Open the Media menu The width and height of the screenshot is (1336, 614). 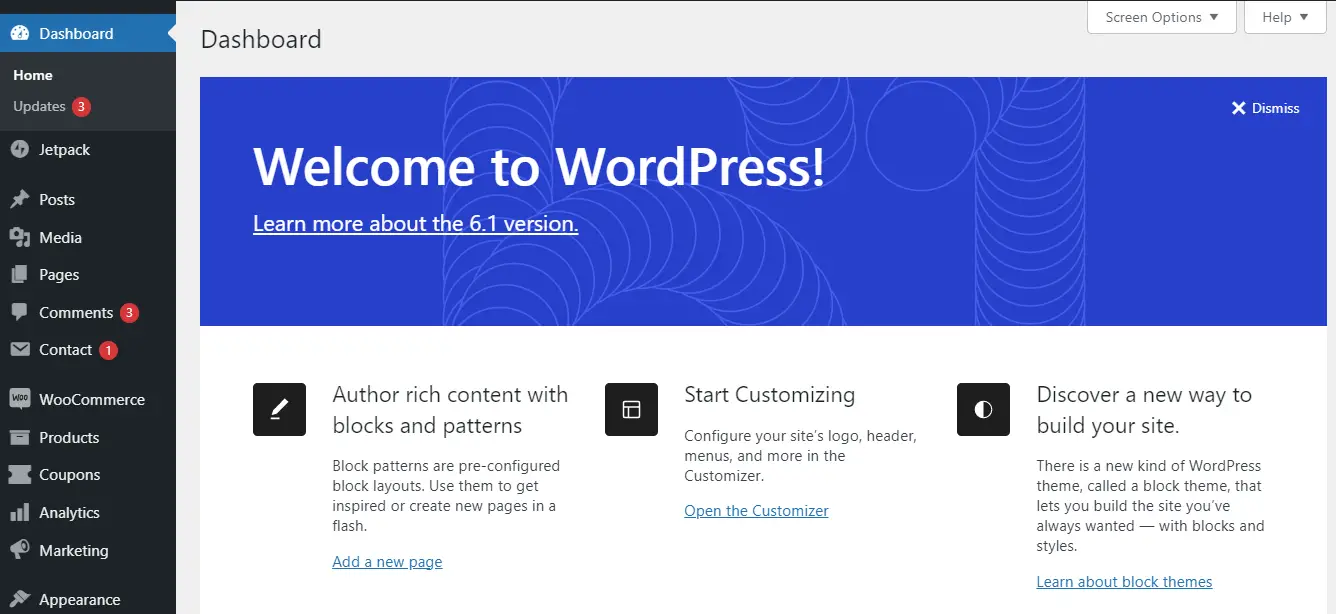(x=88, y=238)
